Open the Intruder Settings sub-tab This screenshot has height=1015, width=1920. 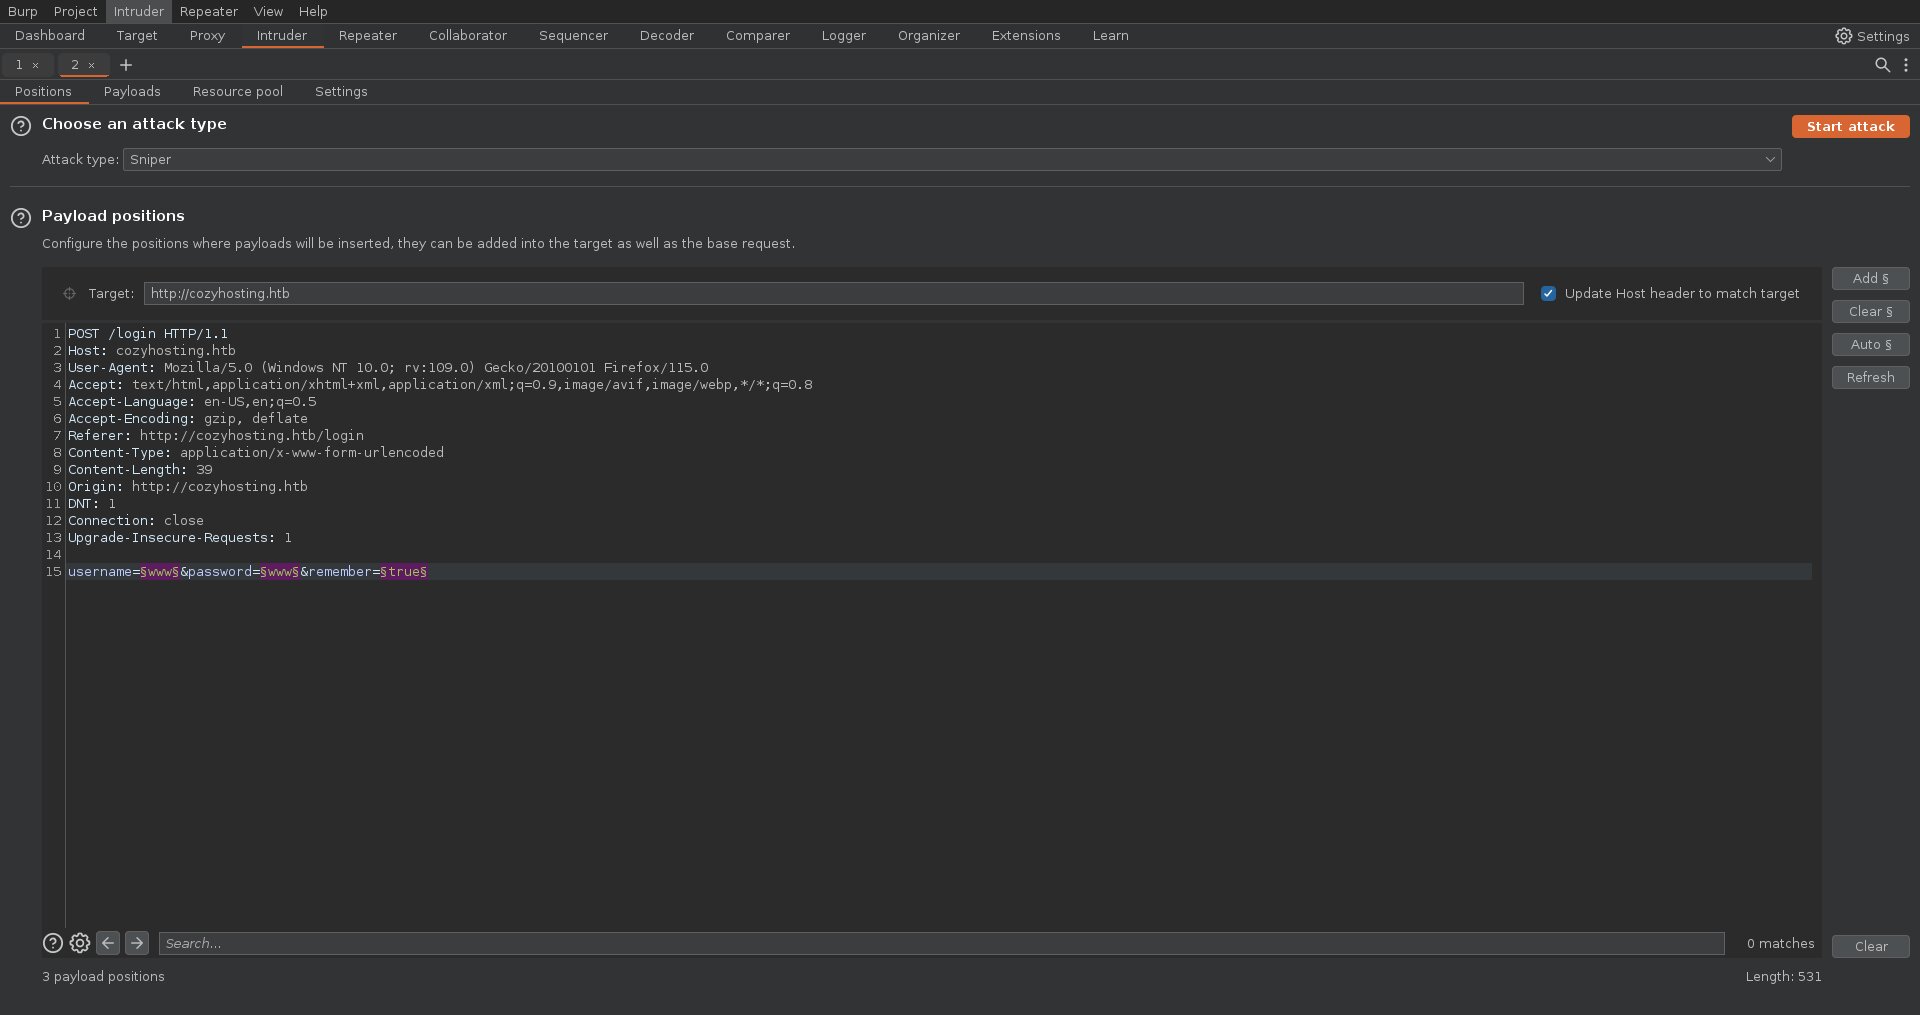[341, 92]
